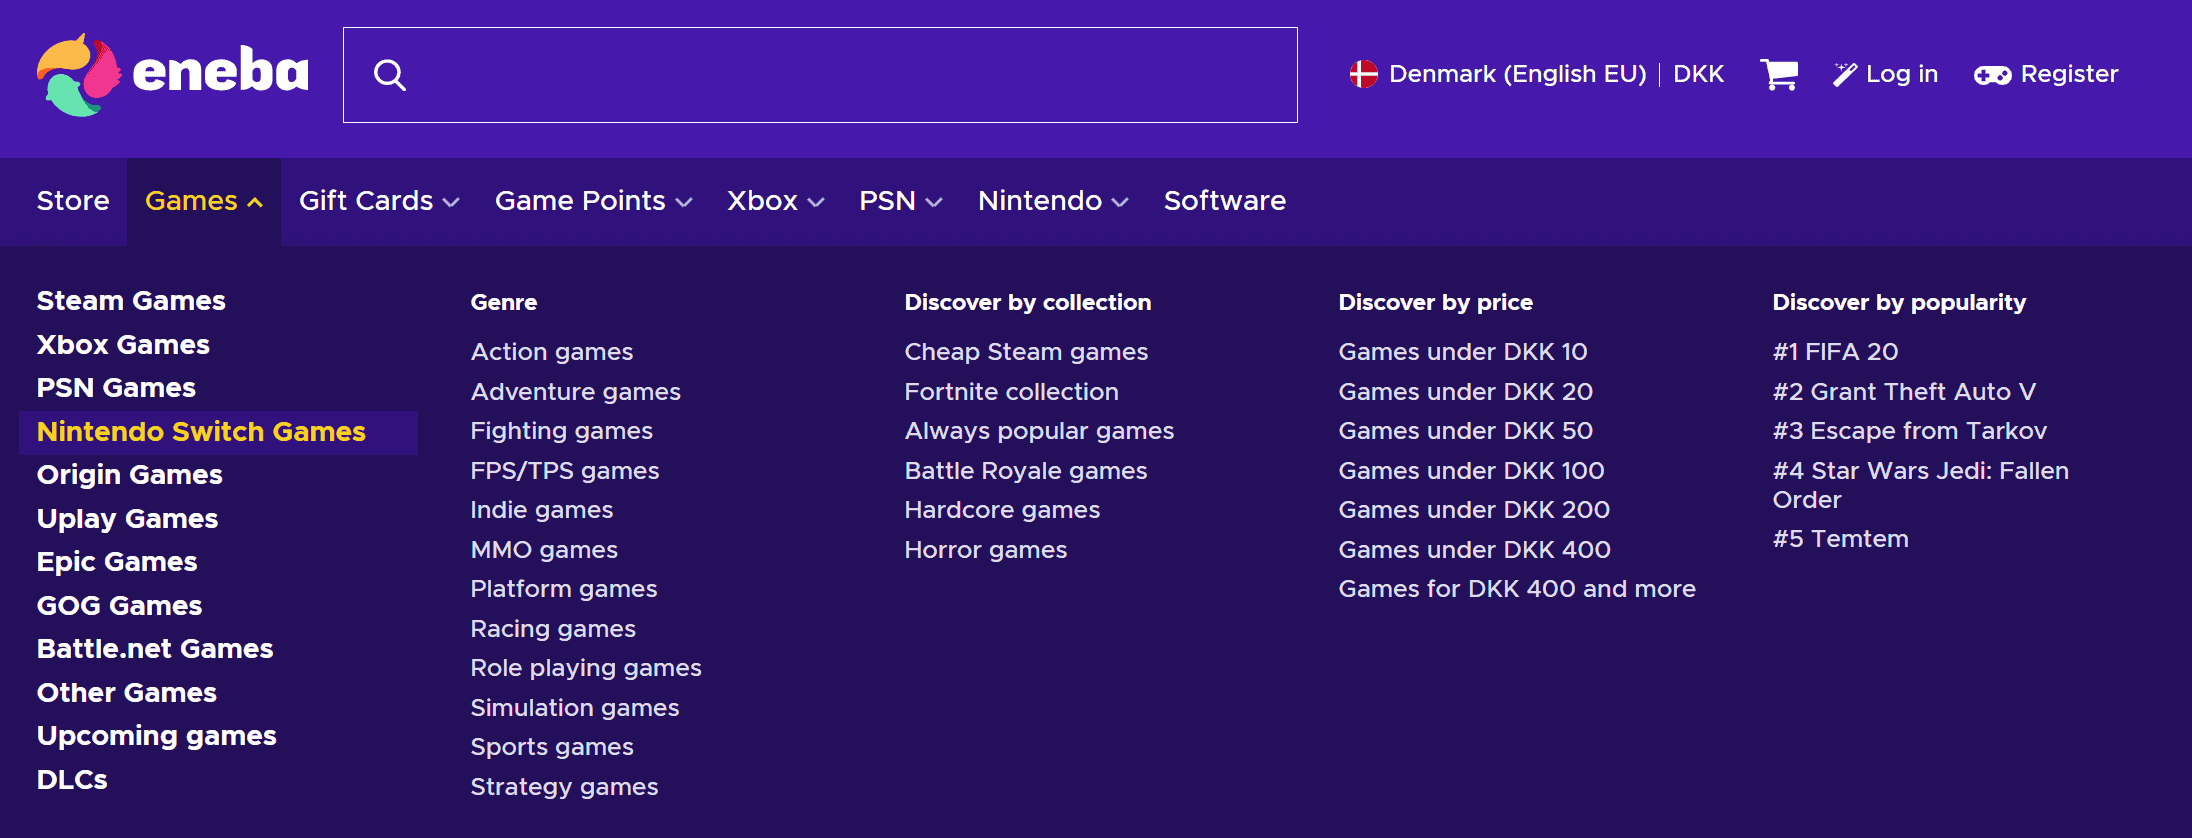The image size is (2192, 838).
Task: Click the Log in wand icon
Action: [1845, 74]
